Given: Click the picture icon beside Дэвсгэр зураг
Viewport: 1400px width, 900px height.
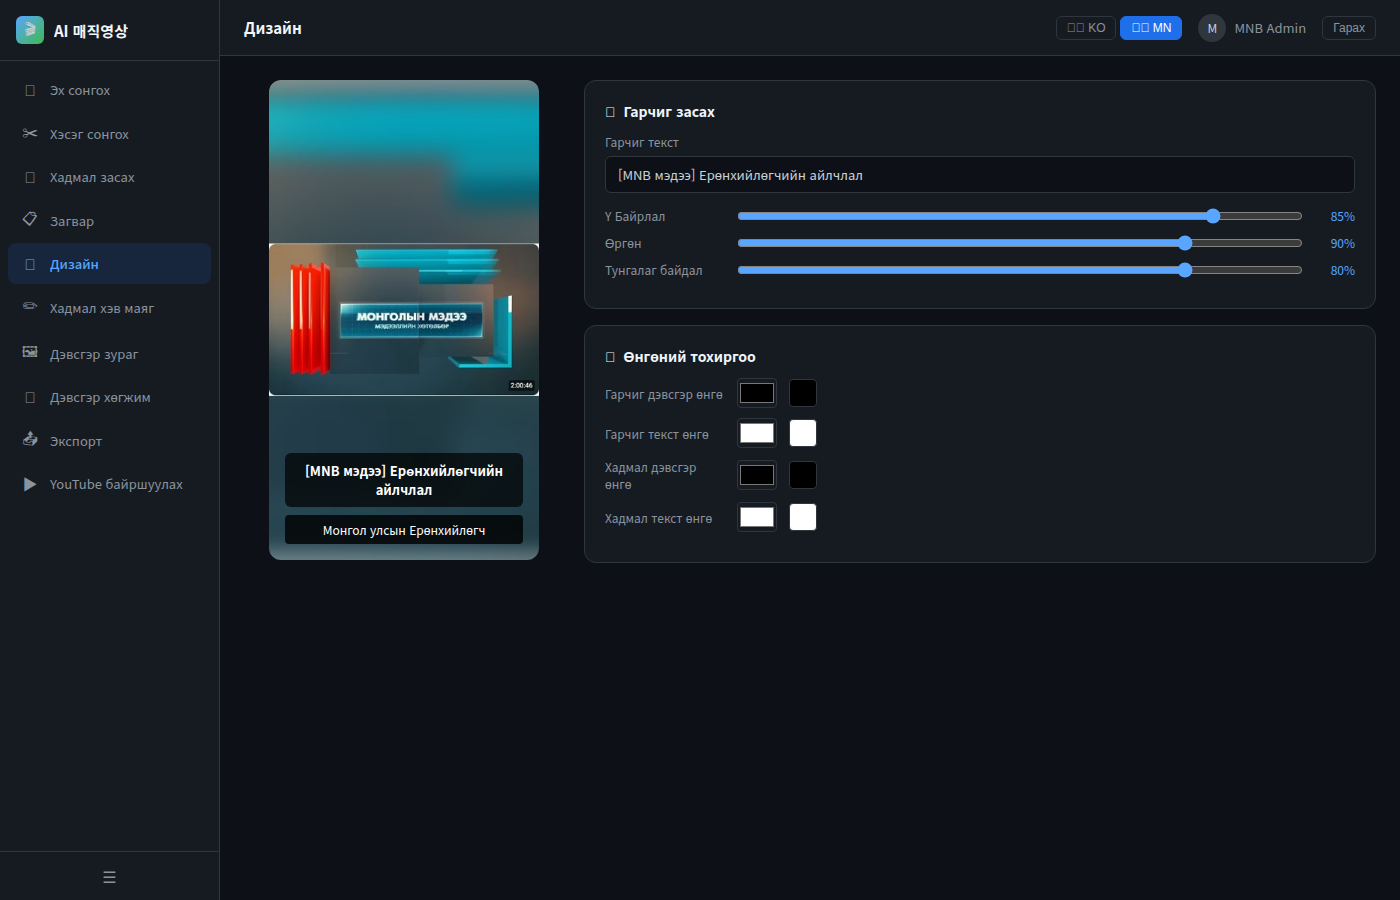Looking at the screenshot, I should click(x=30, y=353).
